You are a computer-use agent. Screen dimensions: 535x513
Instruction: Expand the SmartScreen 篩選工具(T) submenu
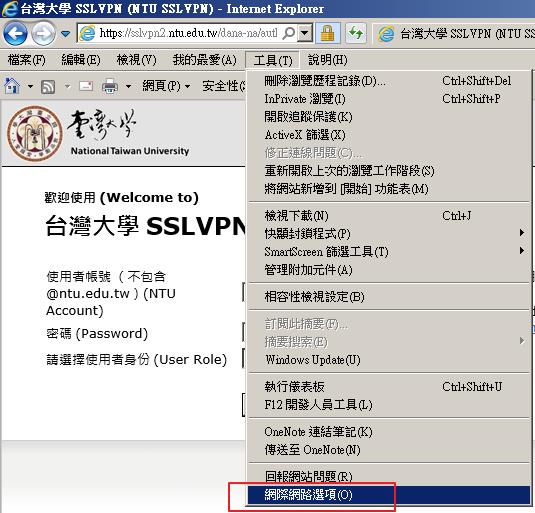(389, 252)
